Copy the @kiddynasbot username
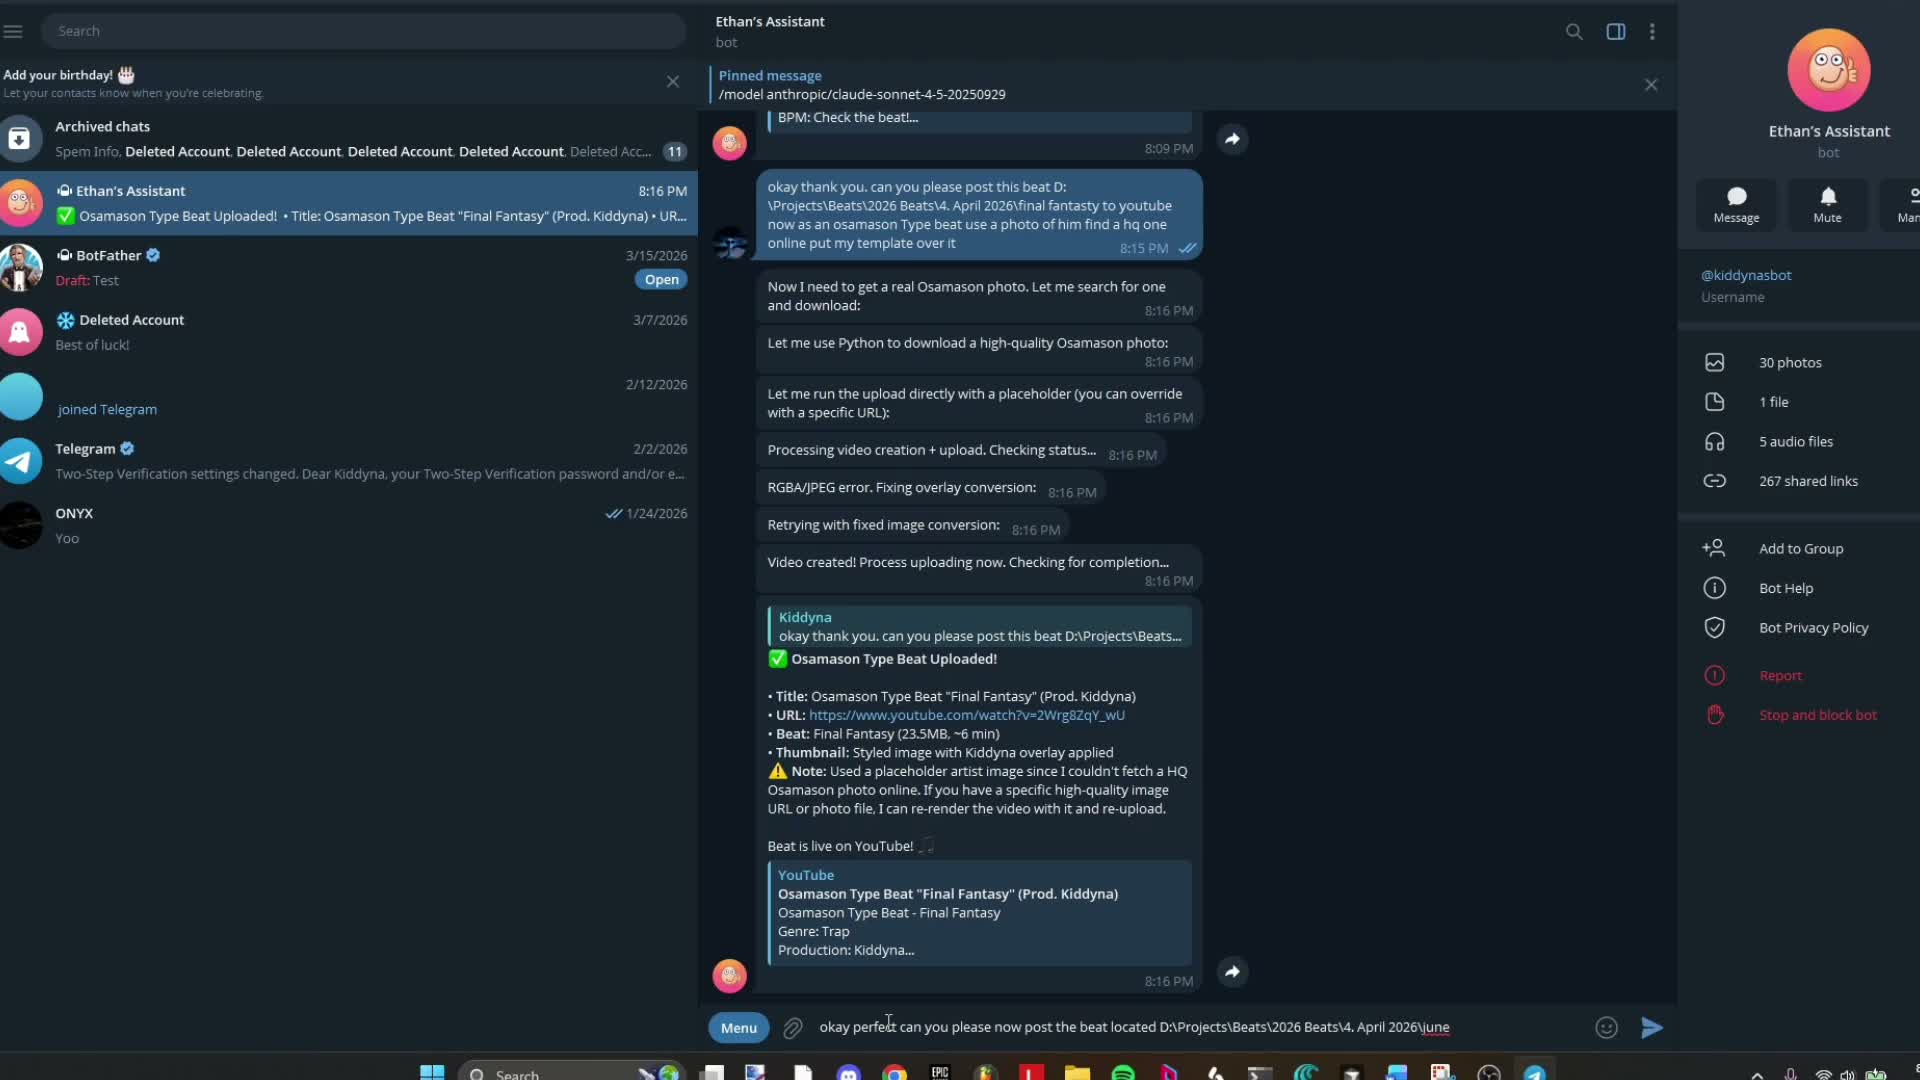Viewport: 1920px width, 1080px height. (1746, 275)
